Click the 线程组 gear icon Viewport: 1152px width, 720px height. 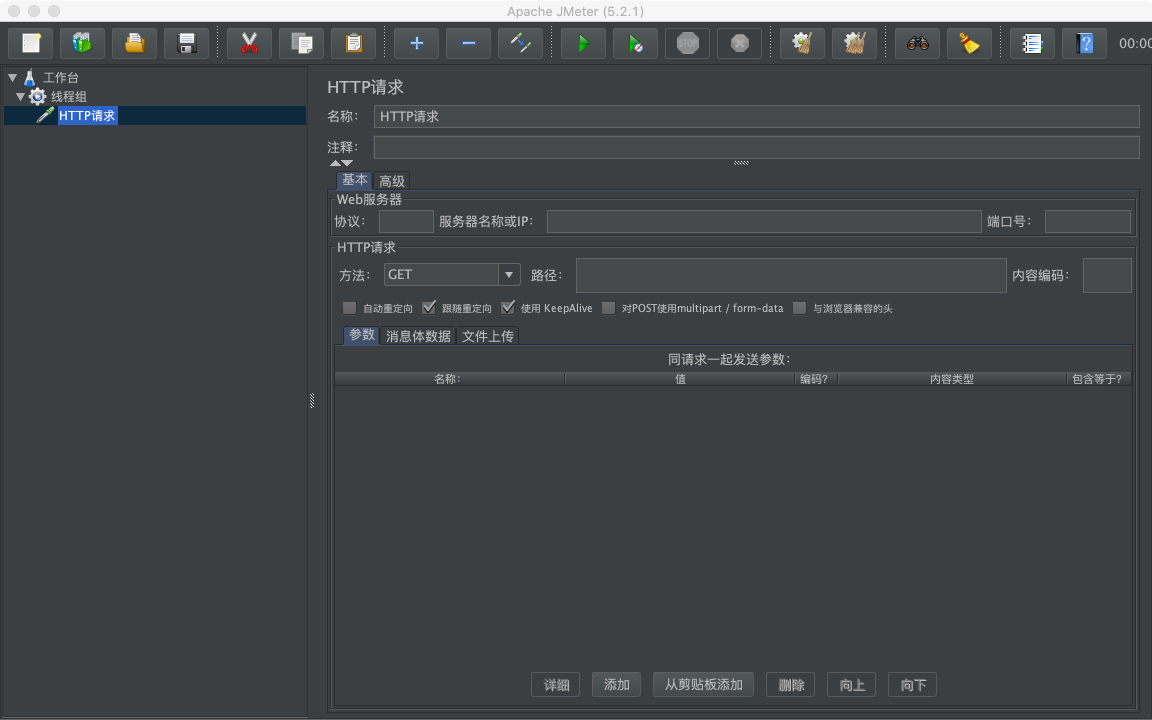tap(37, 96)
